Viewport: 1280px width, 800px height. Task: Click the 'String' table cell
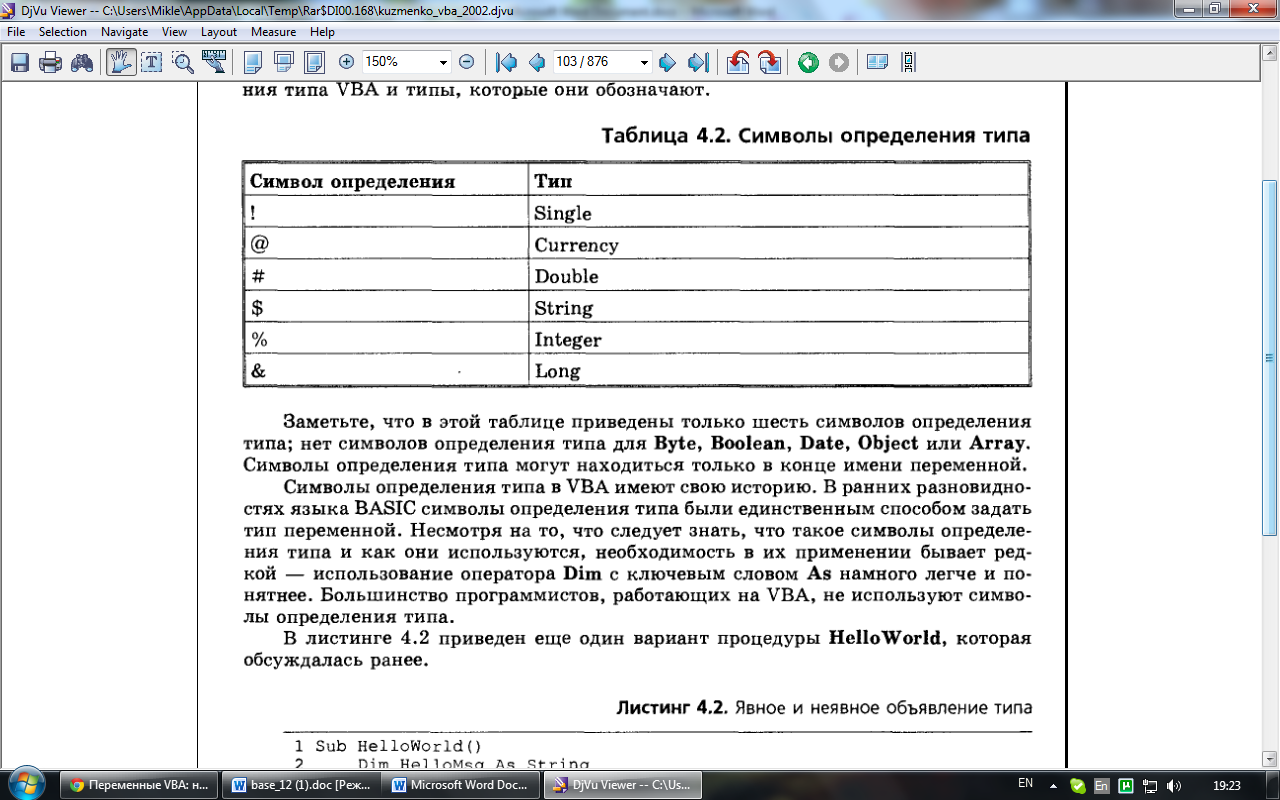(x=779, y=307)
